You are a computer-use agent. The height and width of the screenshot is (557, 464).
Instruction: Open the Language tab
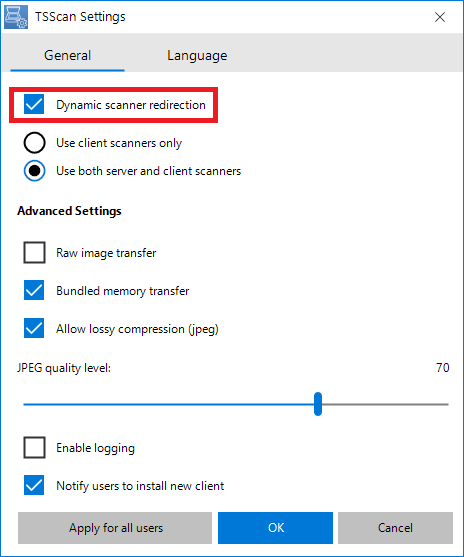197,55
